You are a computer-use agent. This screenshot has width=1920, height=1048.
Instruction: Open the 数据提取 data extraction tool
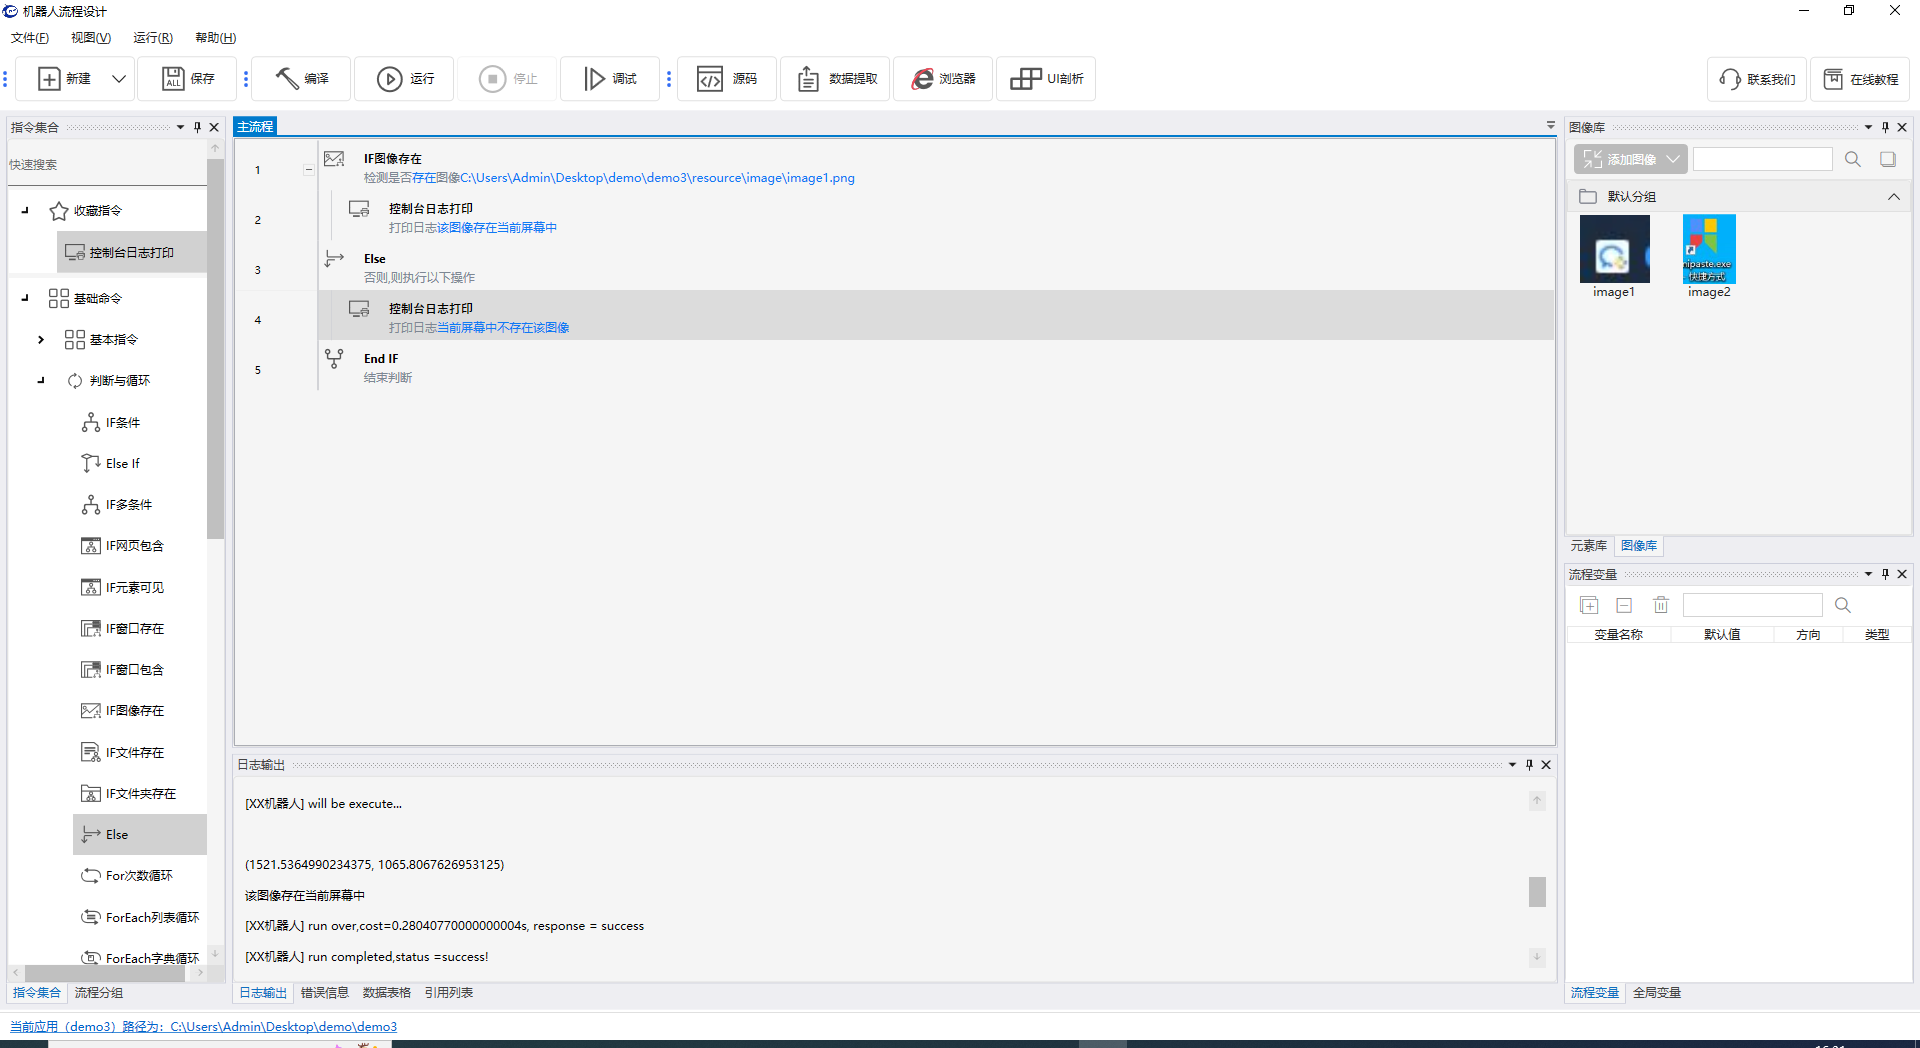point(808,79)
